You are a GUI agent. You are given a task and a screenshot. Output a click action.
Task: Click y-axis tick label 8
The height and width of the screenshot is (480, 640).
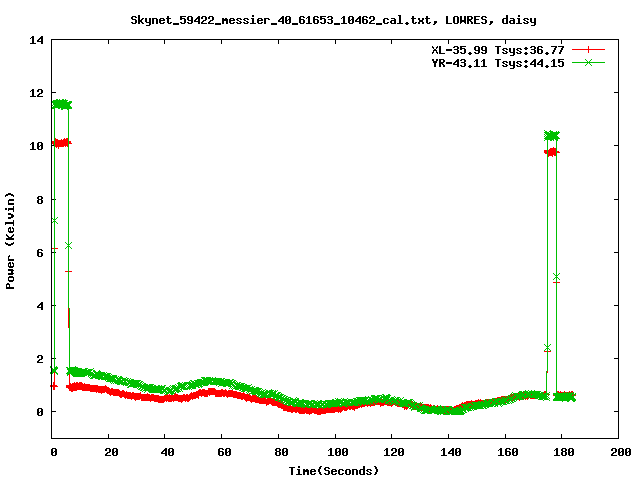tap(40, 200)
